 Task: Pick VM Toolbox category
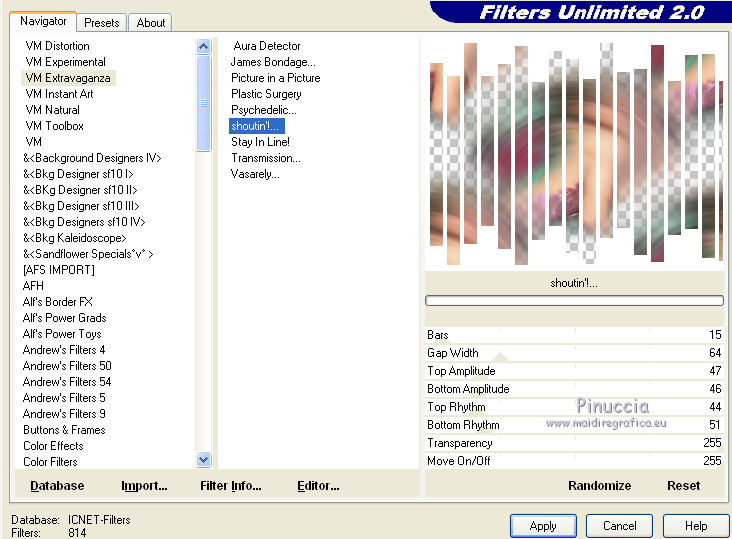click(x=55, y=126)
